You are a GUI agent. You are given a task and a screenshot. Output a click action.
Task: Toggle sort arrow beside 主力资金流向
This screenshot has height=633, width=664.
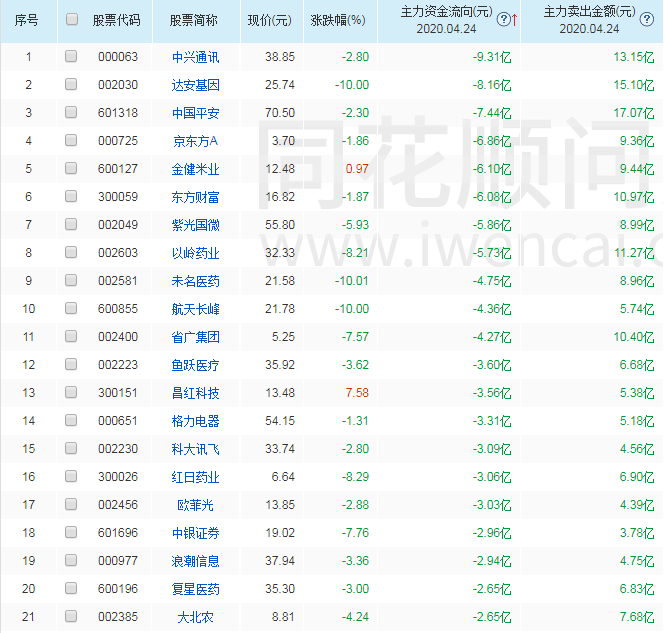click(515, 19)
